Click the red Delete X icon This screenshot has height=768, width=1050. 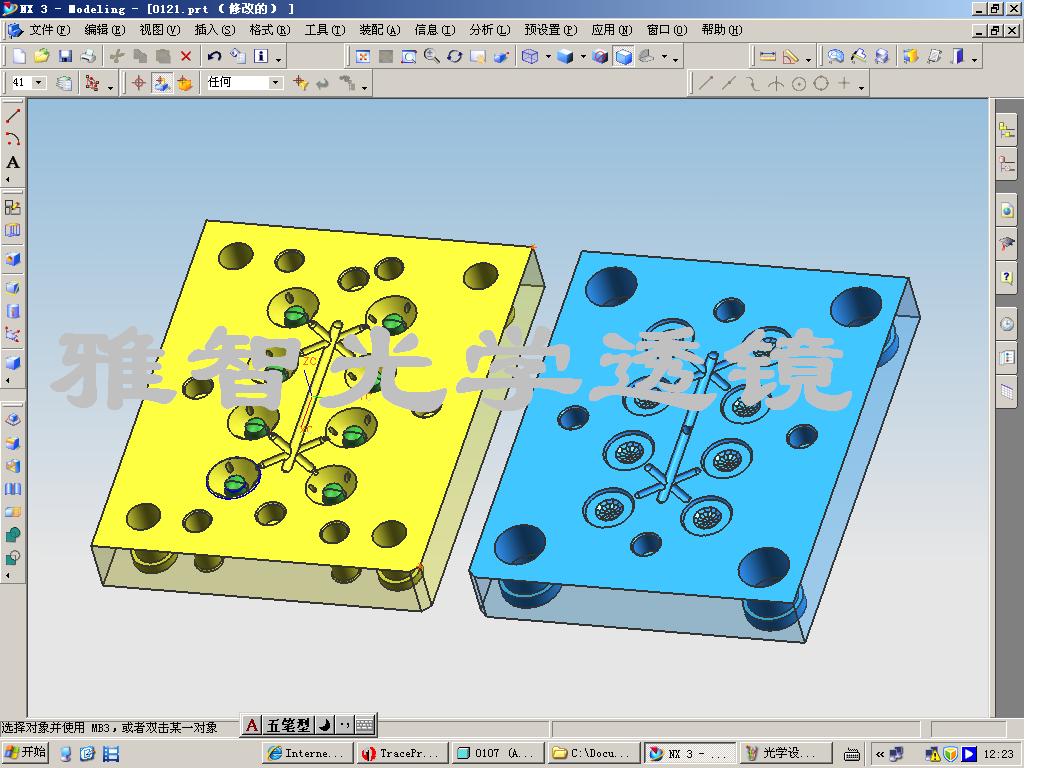tap(186, 57)
